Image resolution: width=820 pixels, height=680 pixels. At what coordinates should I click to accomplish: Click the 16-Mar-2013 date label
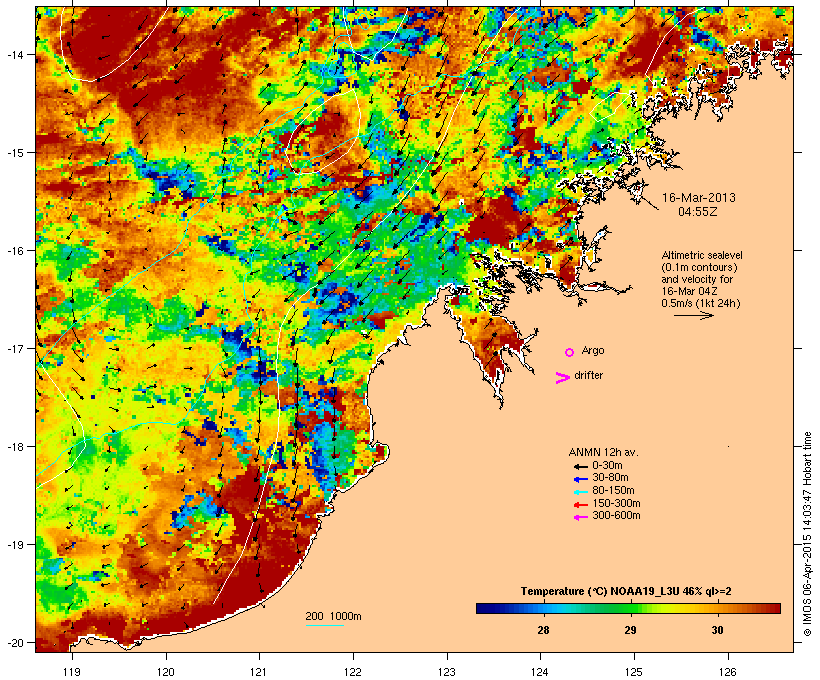[x=699, y=198]
